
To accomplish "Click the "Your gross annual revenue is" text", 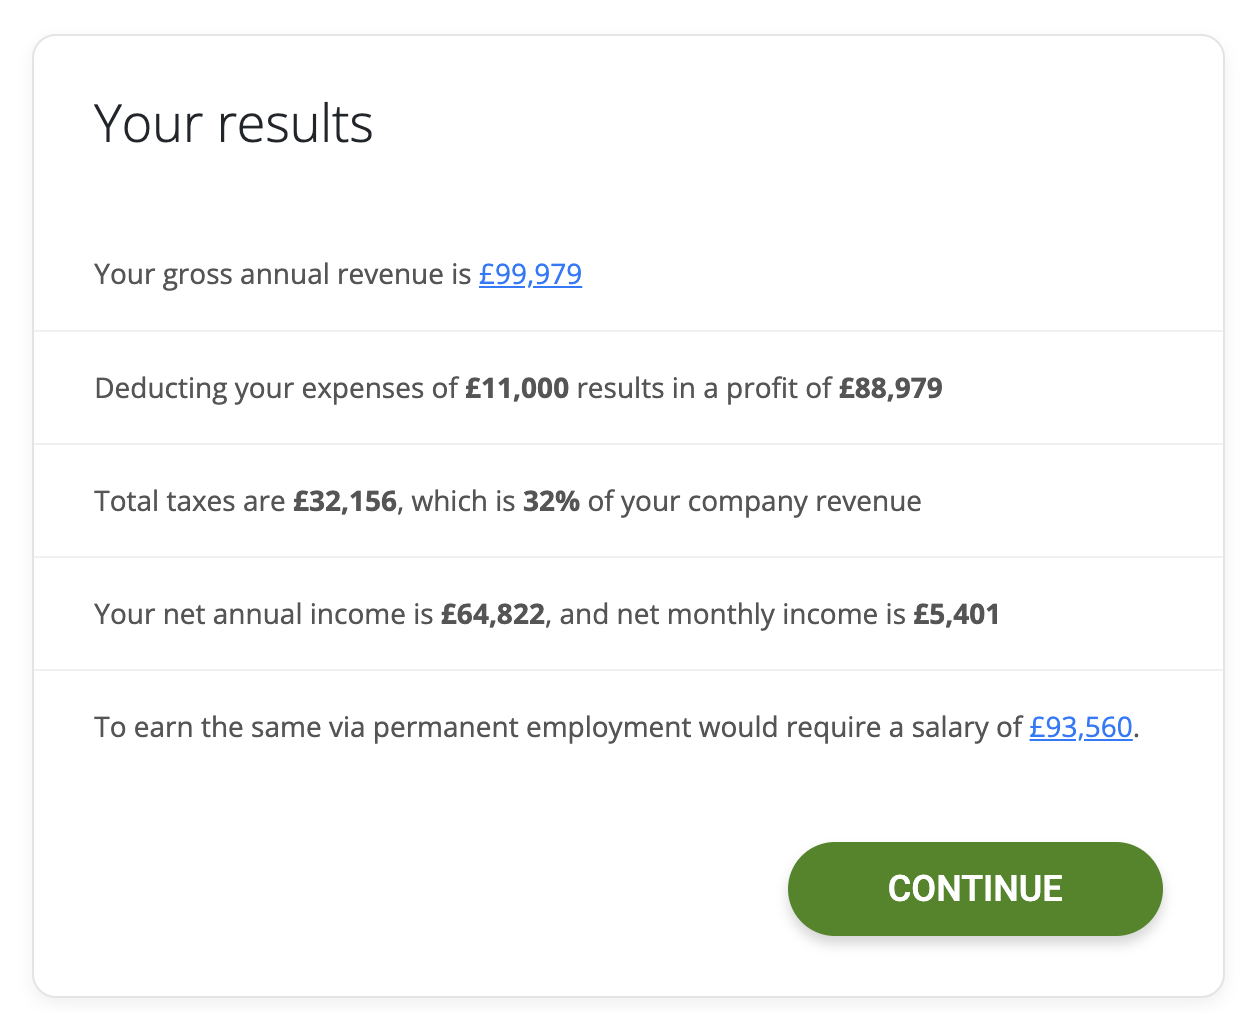I will pyautogui.click(x=282, y=274).
